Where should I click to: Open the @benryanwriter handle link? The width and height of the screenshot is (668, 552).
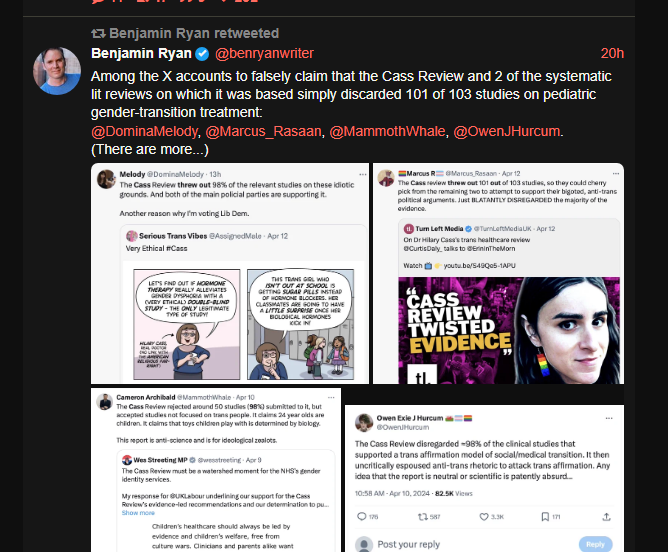pyautogui.click(x=264, y=53)
